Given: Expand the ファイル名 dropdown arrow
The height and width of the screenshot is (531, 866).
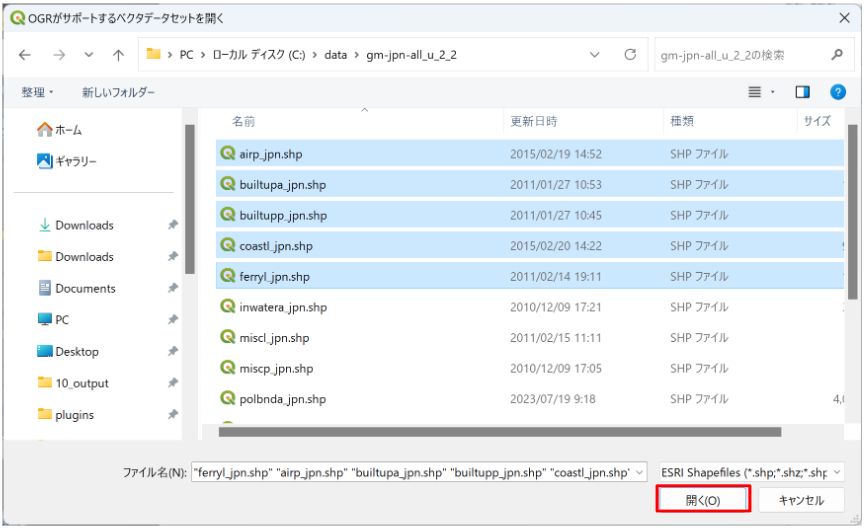Looking at the screenshot, I should click(640, 473).
